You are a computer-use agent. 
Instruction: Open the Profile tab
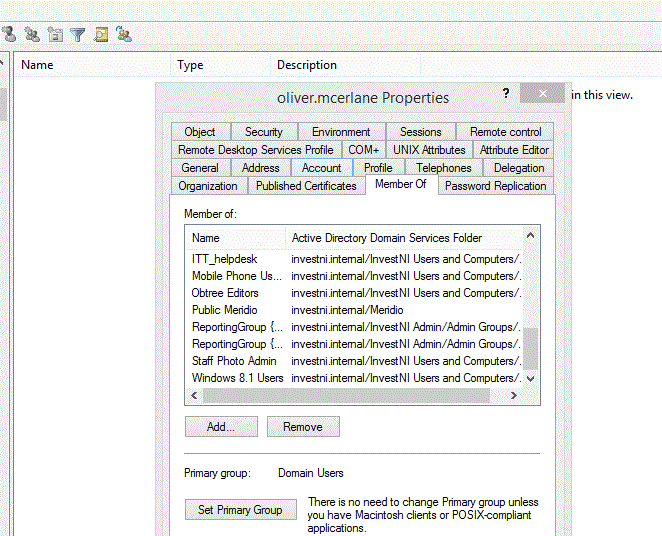coord(378,168)
